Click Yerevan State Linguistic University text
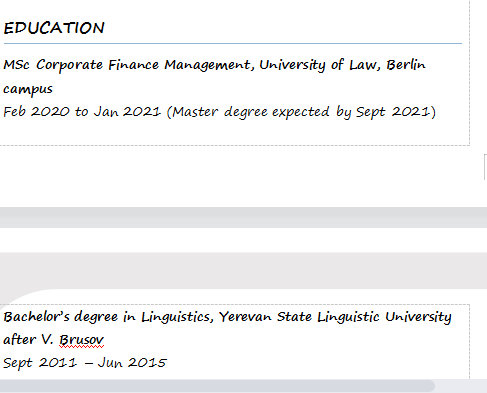The image size is (487, 393). (335, 317)
